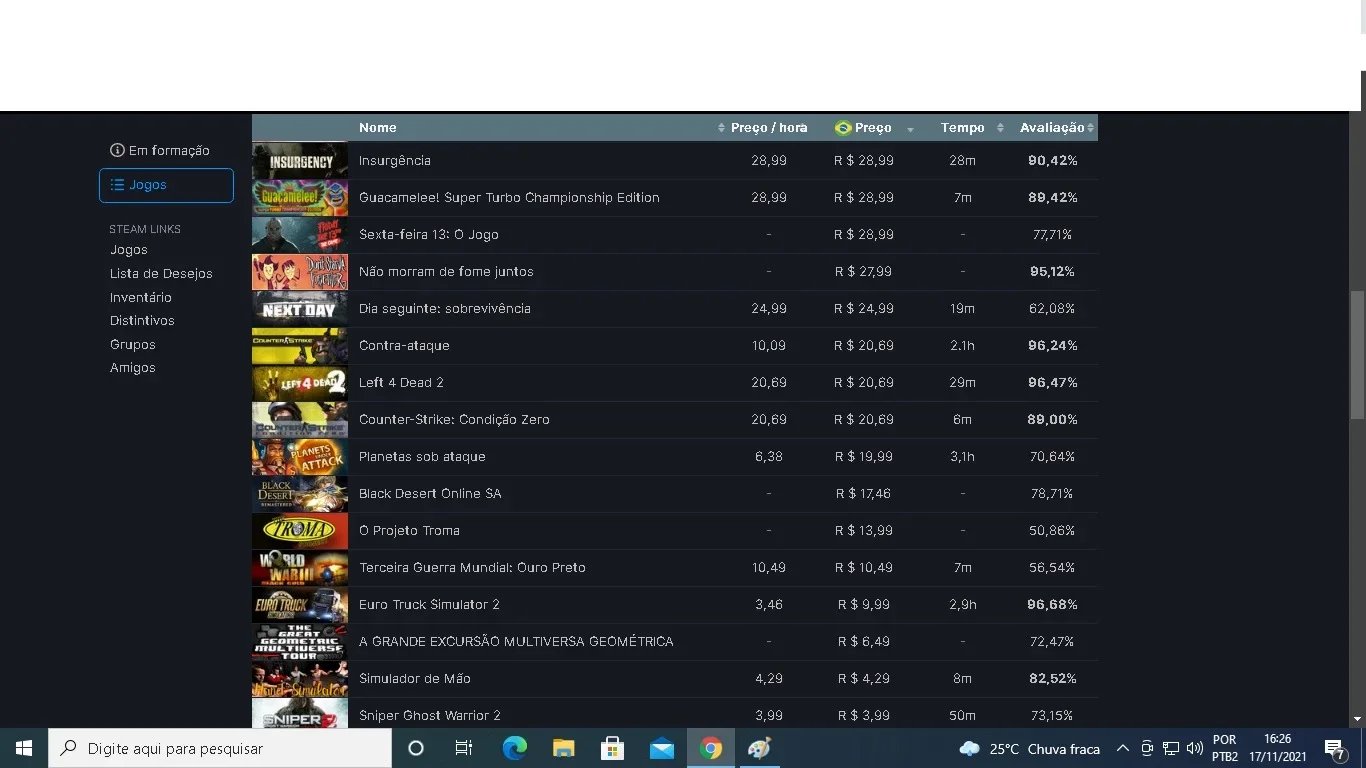Click the R $ 17,46 price cell
The height and width of the screenshot is (768, 1366).
point(864,493)
